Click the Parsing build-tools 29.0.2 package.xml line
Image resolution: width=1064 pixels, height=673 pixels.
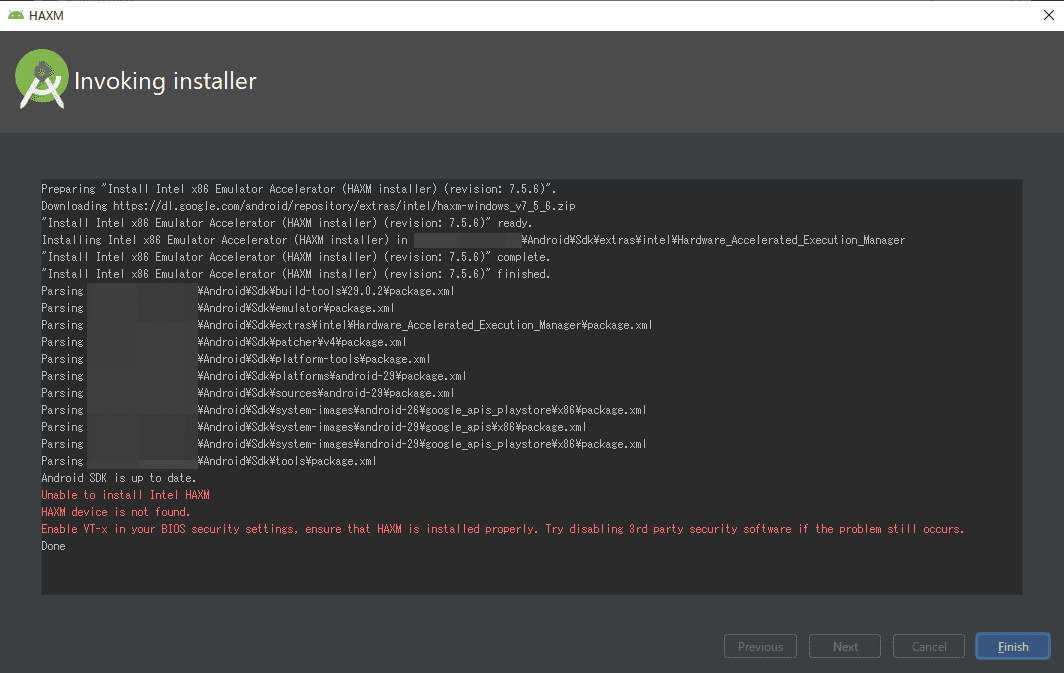(x=248, y=291)
